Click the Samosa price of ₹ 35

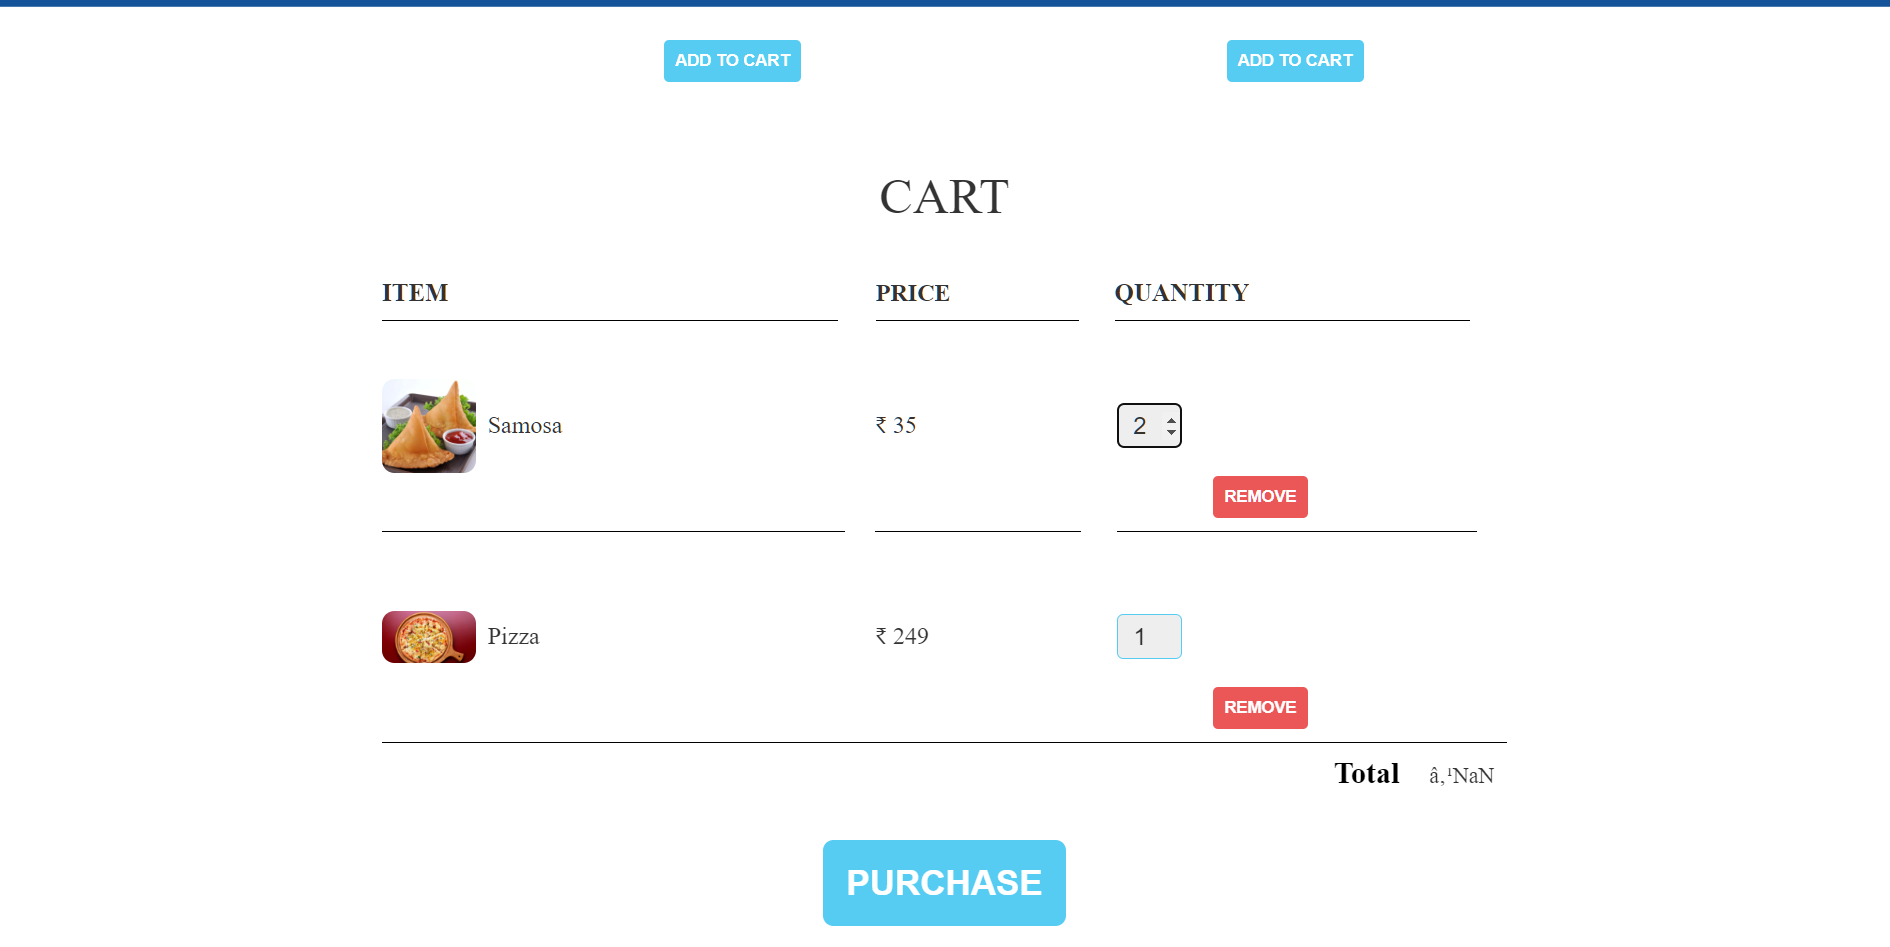click(895, 424)
